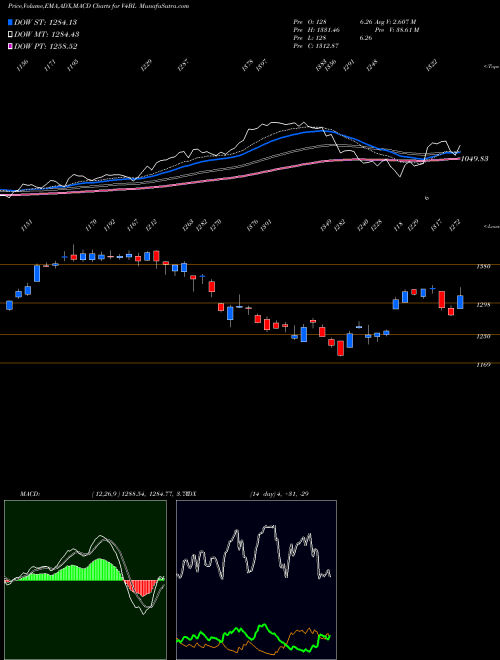The width and height of the screenshot is (500, 660).
Task: Click the 1391 lows label
Action: point(266,226)
